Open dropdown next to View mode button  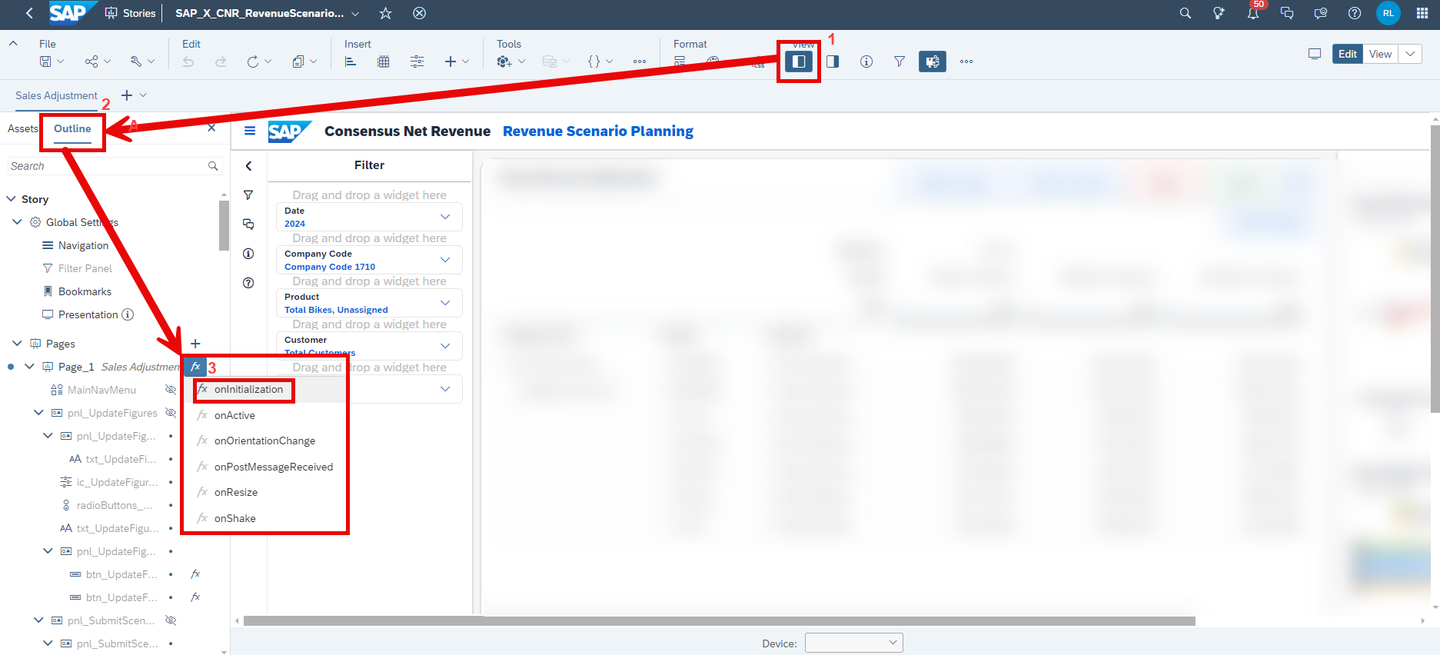pyautogui.click(x=1410, y=54)
